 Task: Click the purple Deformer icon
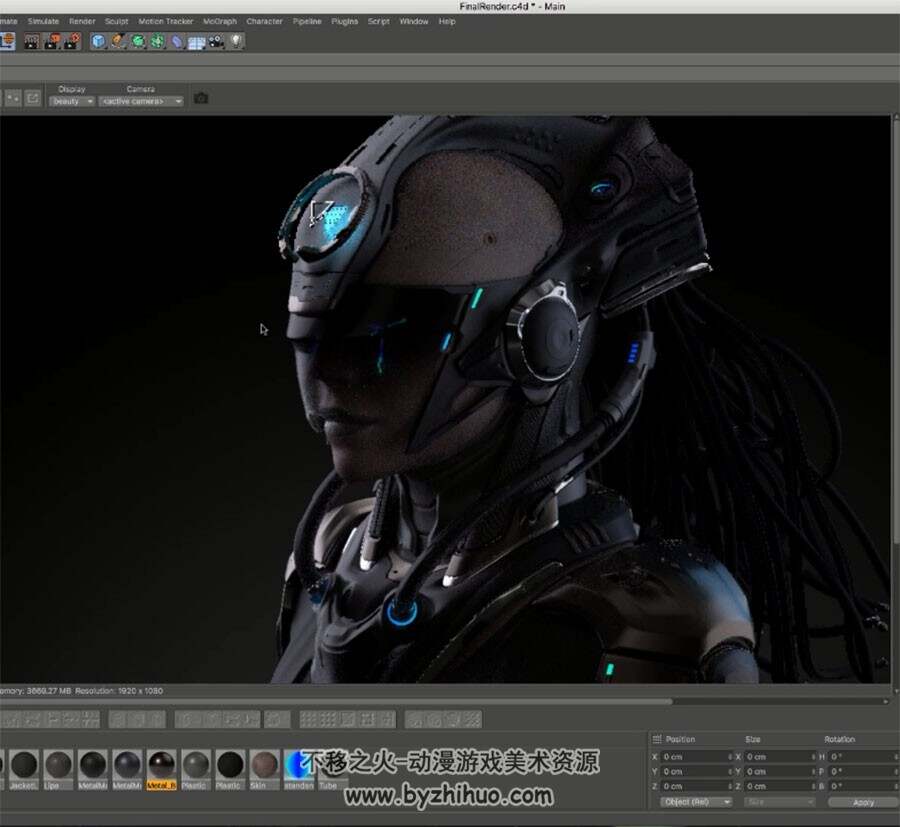[177, 41]
